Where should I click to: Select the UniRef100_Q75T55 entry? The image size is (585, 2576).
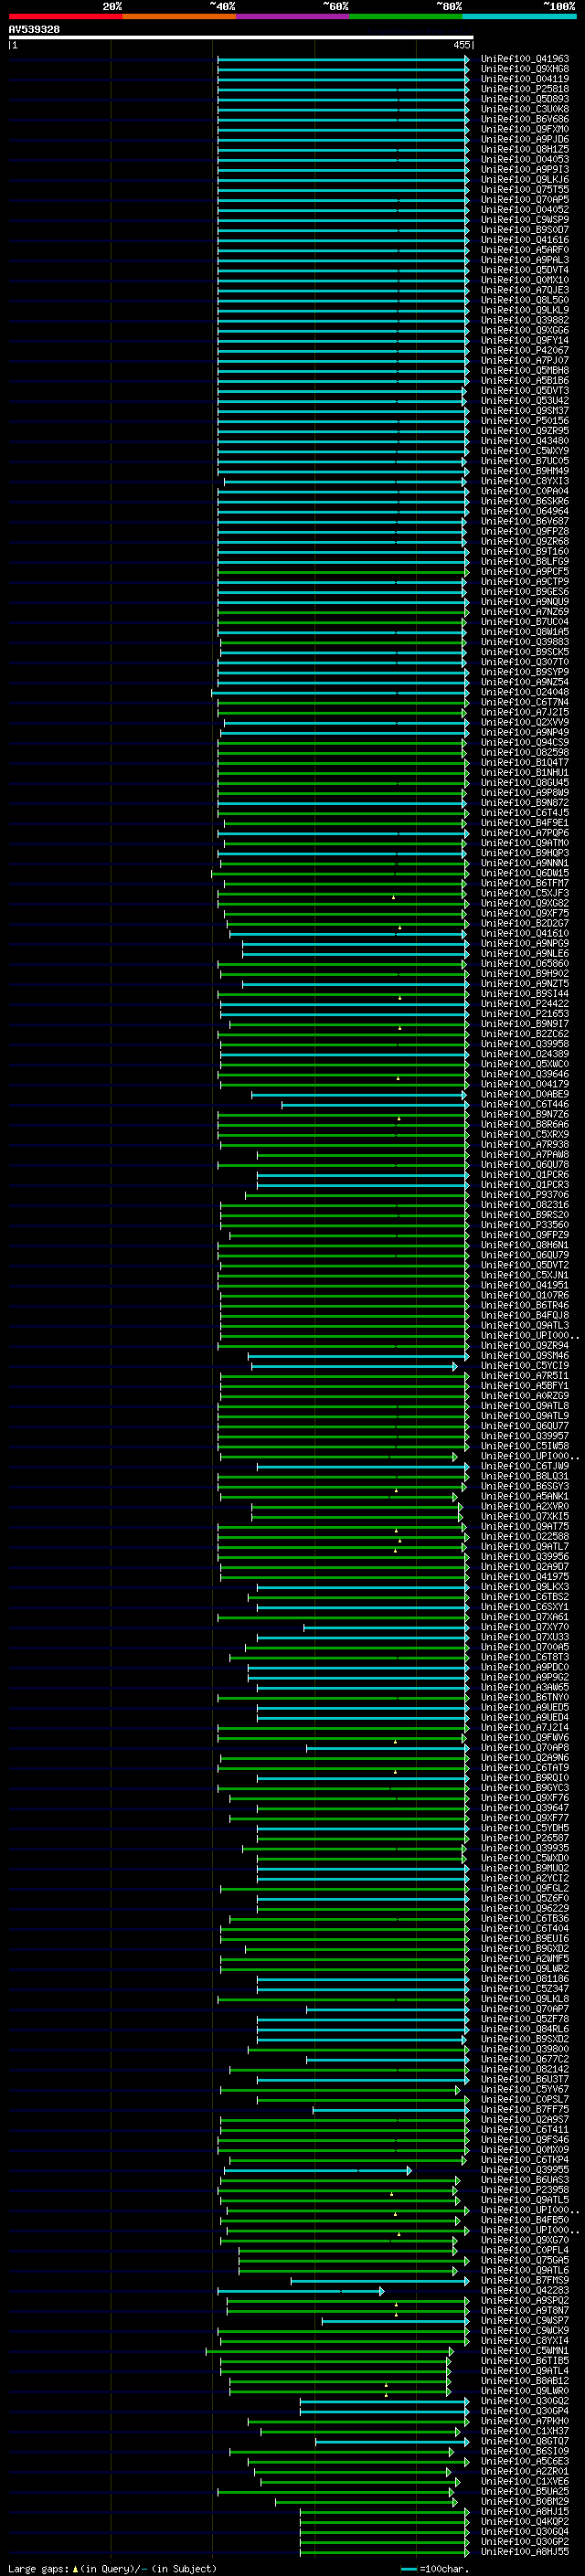(525, 190)
